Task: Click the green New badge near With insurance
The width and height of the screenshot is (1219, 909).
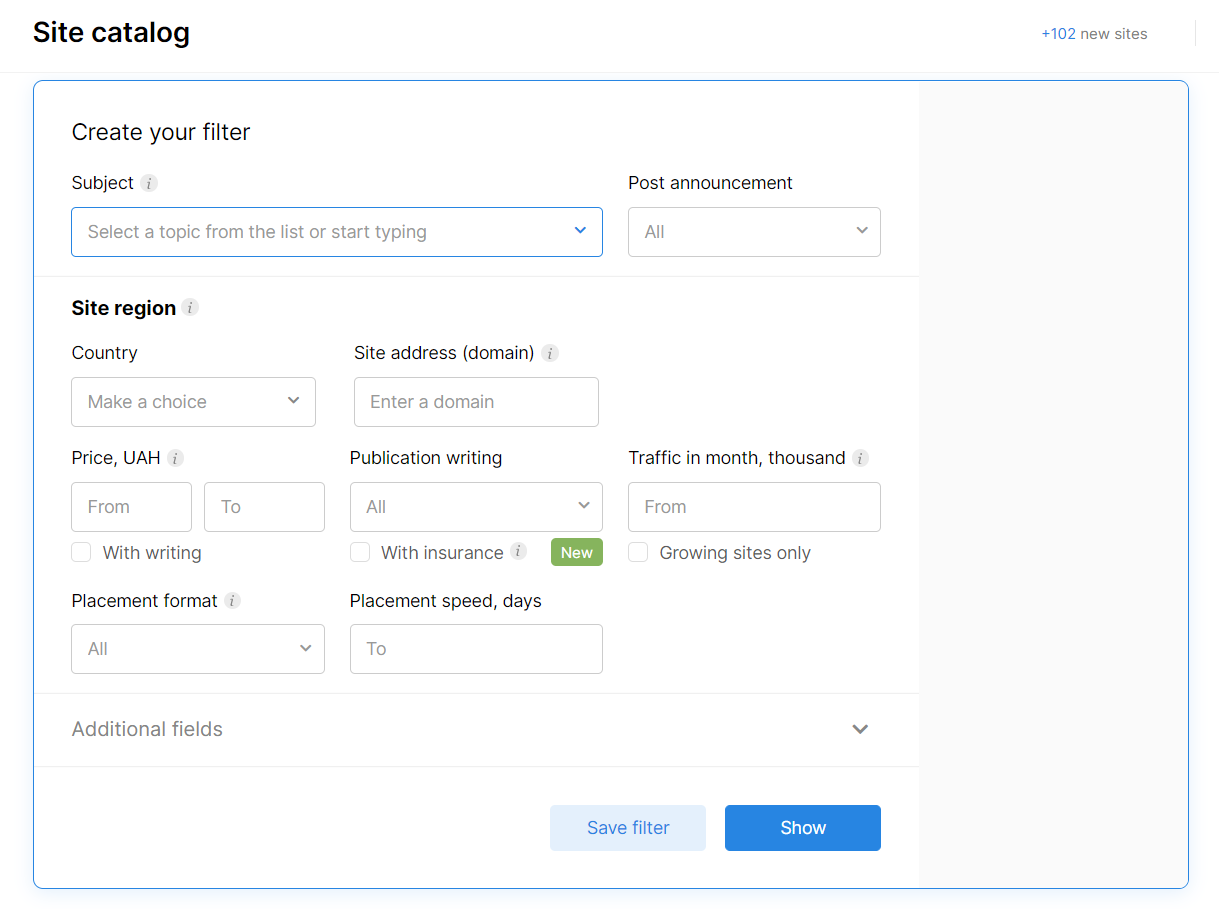Action: coord(577,552)
